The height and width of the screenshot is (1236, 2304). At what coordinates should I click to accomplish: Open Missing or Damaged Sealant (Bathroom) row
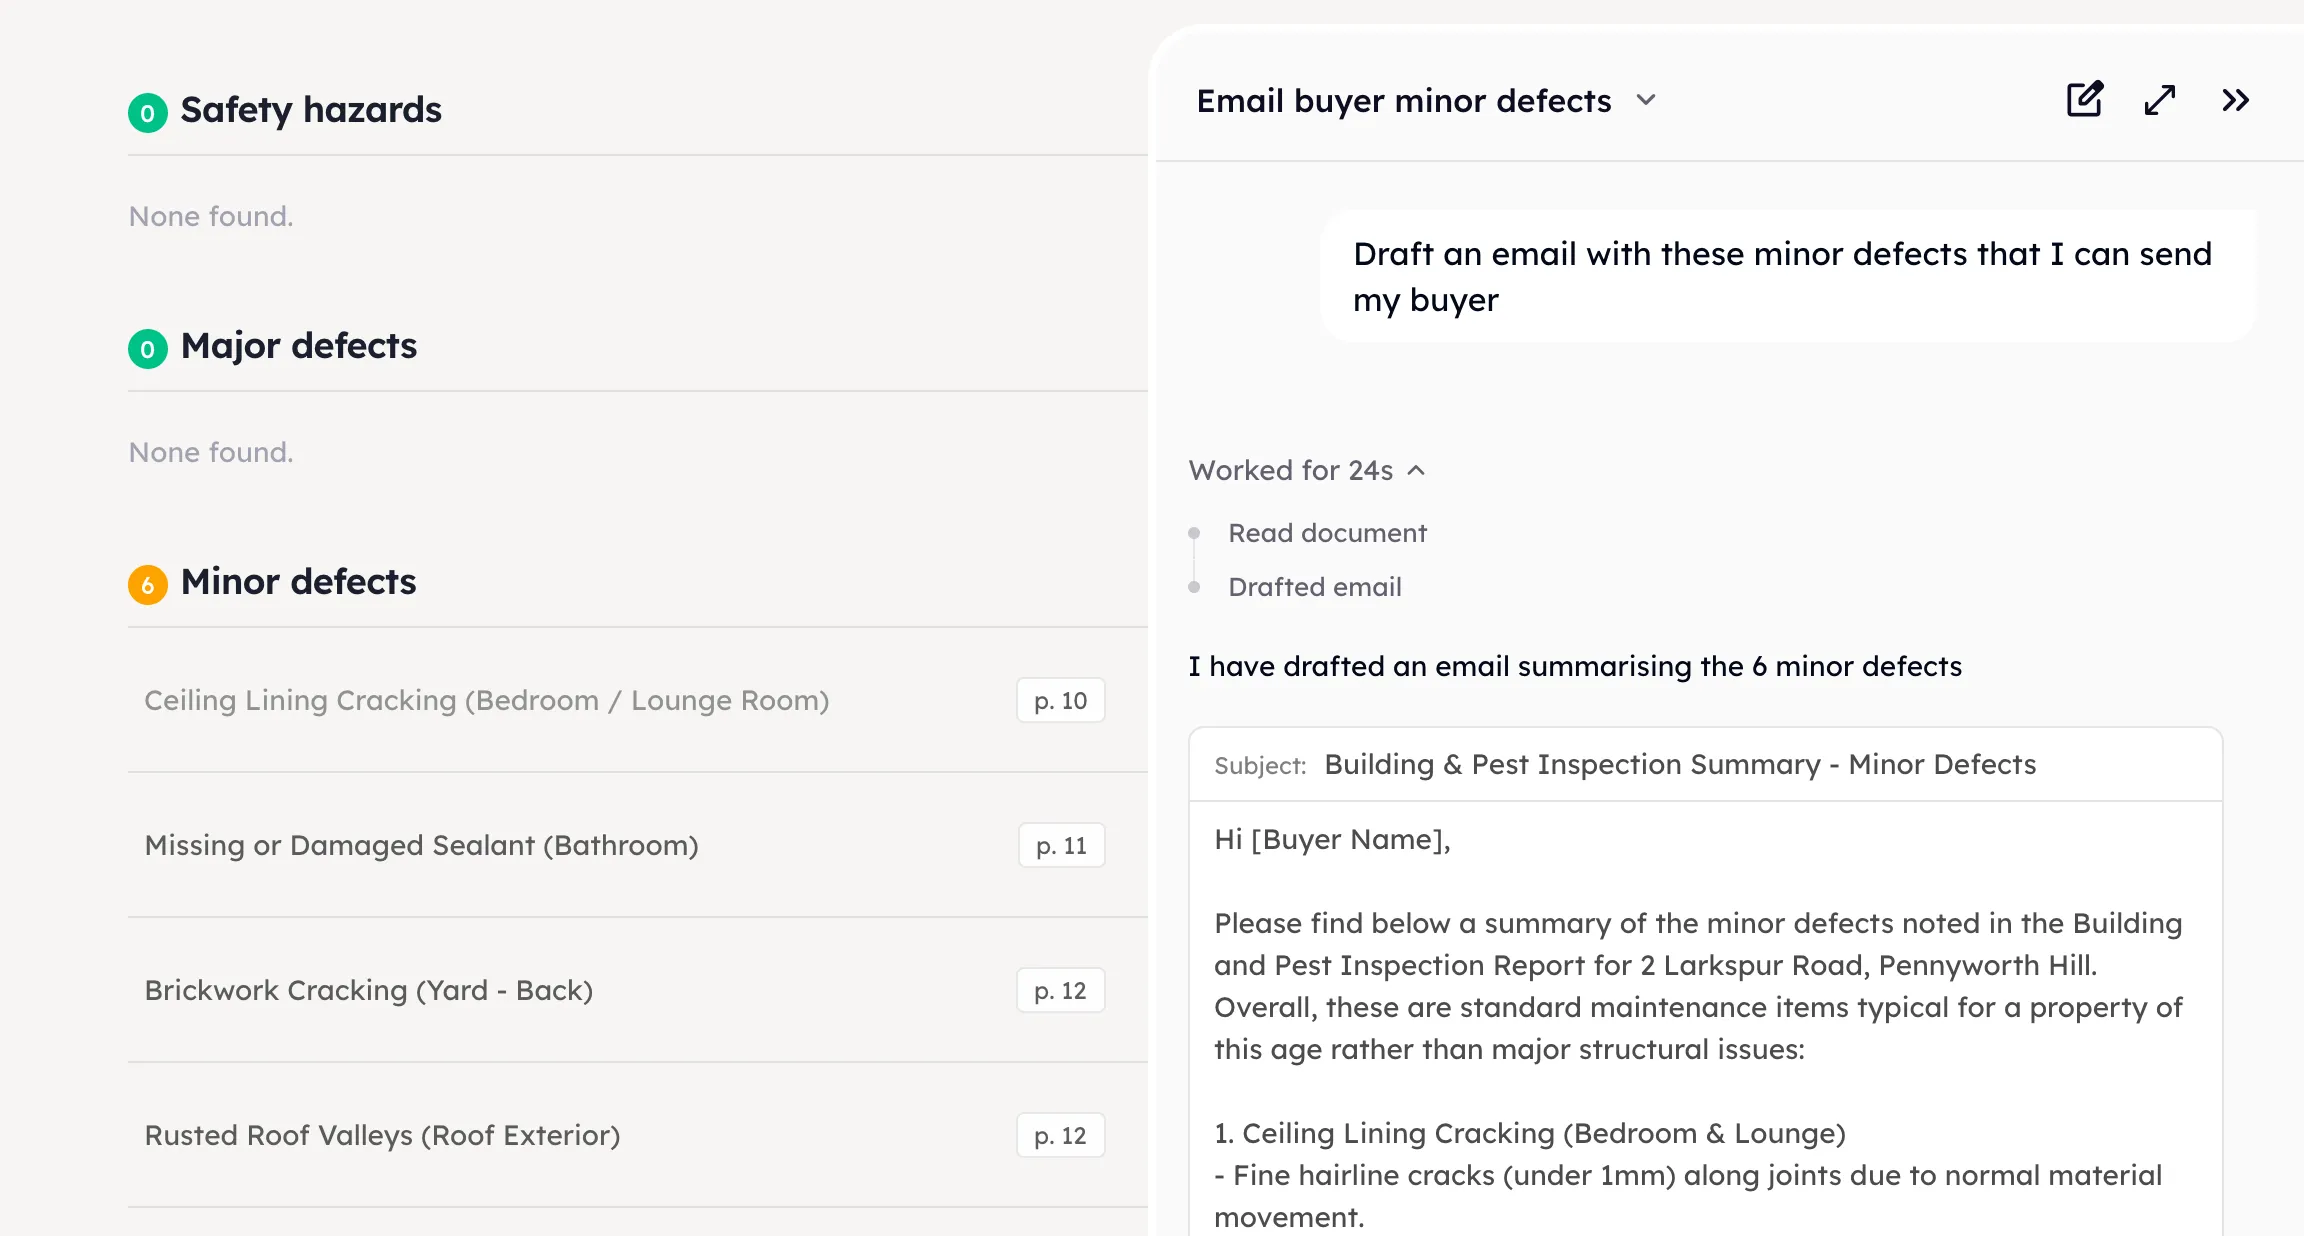[638, 845]
